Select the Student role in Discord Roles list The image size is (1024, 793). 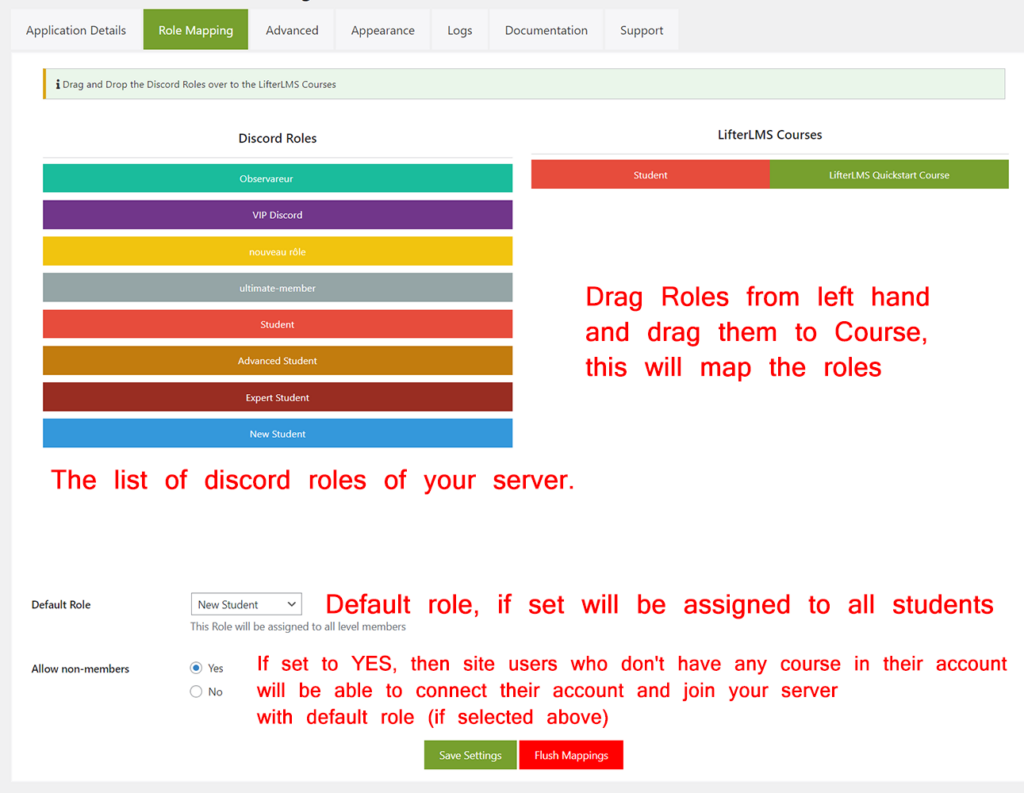(x=278, y=324)
